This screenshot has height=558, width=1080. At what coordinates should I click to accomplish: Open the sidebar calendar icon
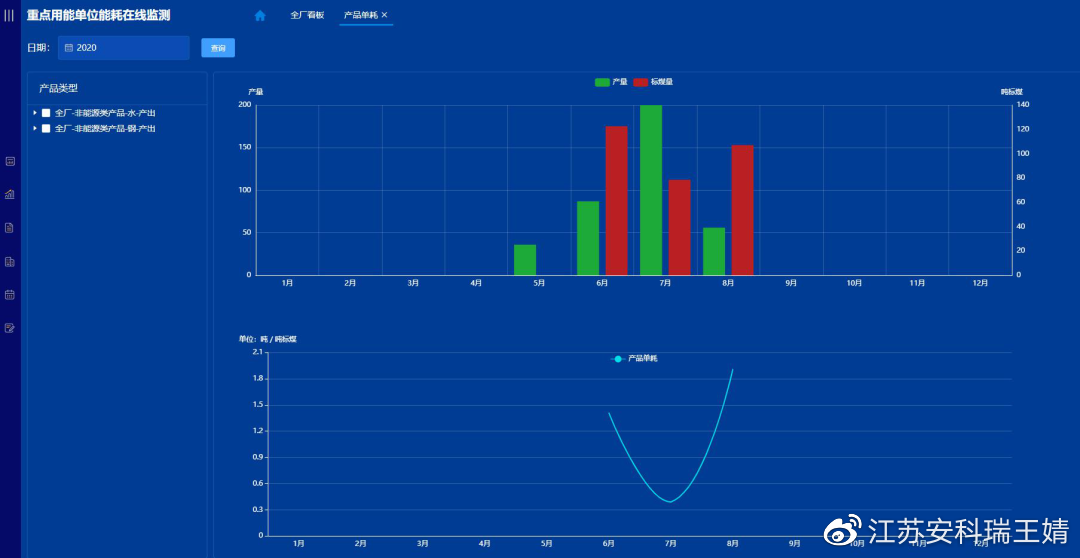point(10,295)
